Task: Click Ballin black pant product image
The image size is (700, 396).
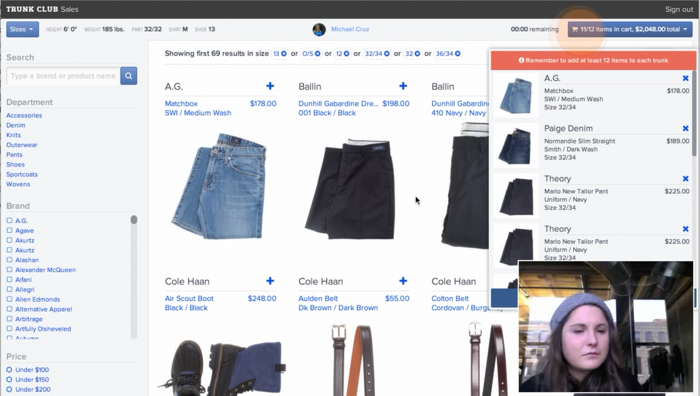Action: (350, 190)
